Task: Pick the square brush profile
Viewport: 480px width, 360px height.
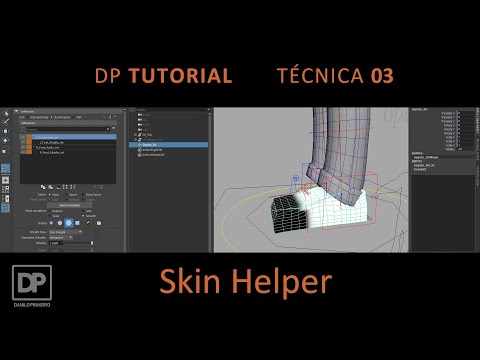Action: (77, 223)
